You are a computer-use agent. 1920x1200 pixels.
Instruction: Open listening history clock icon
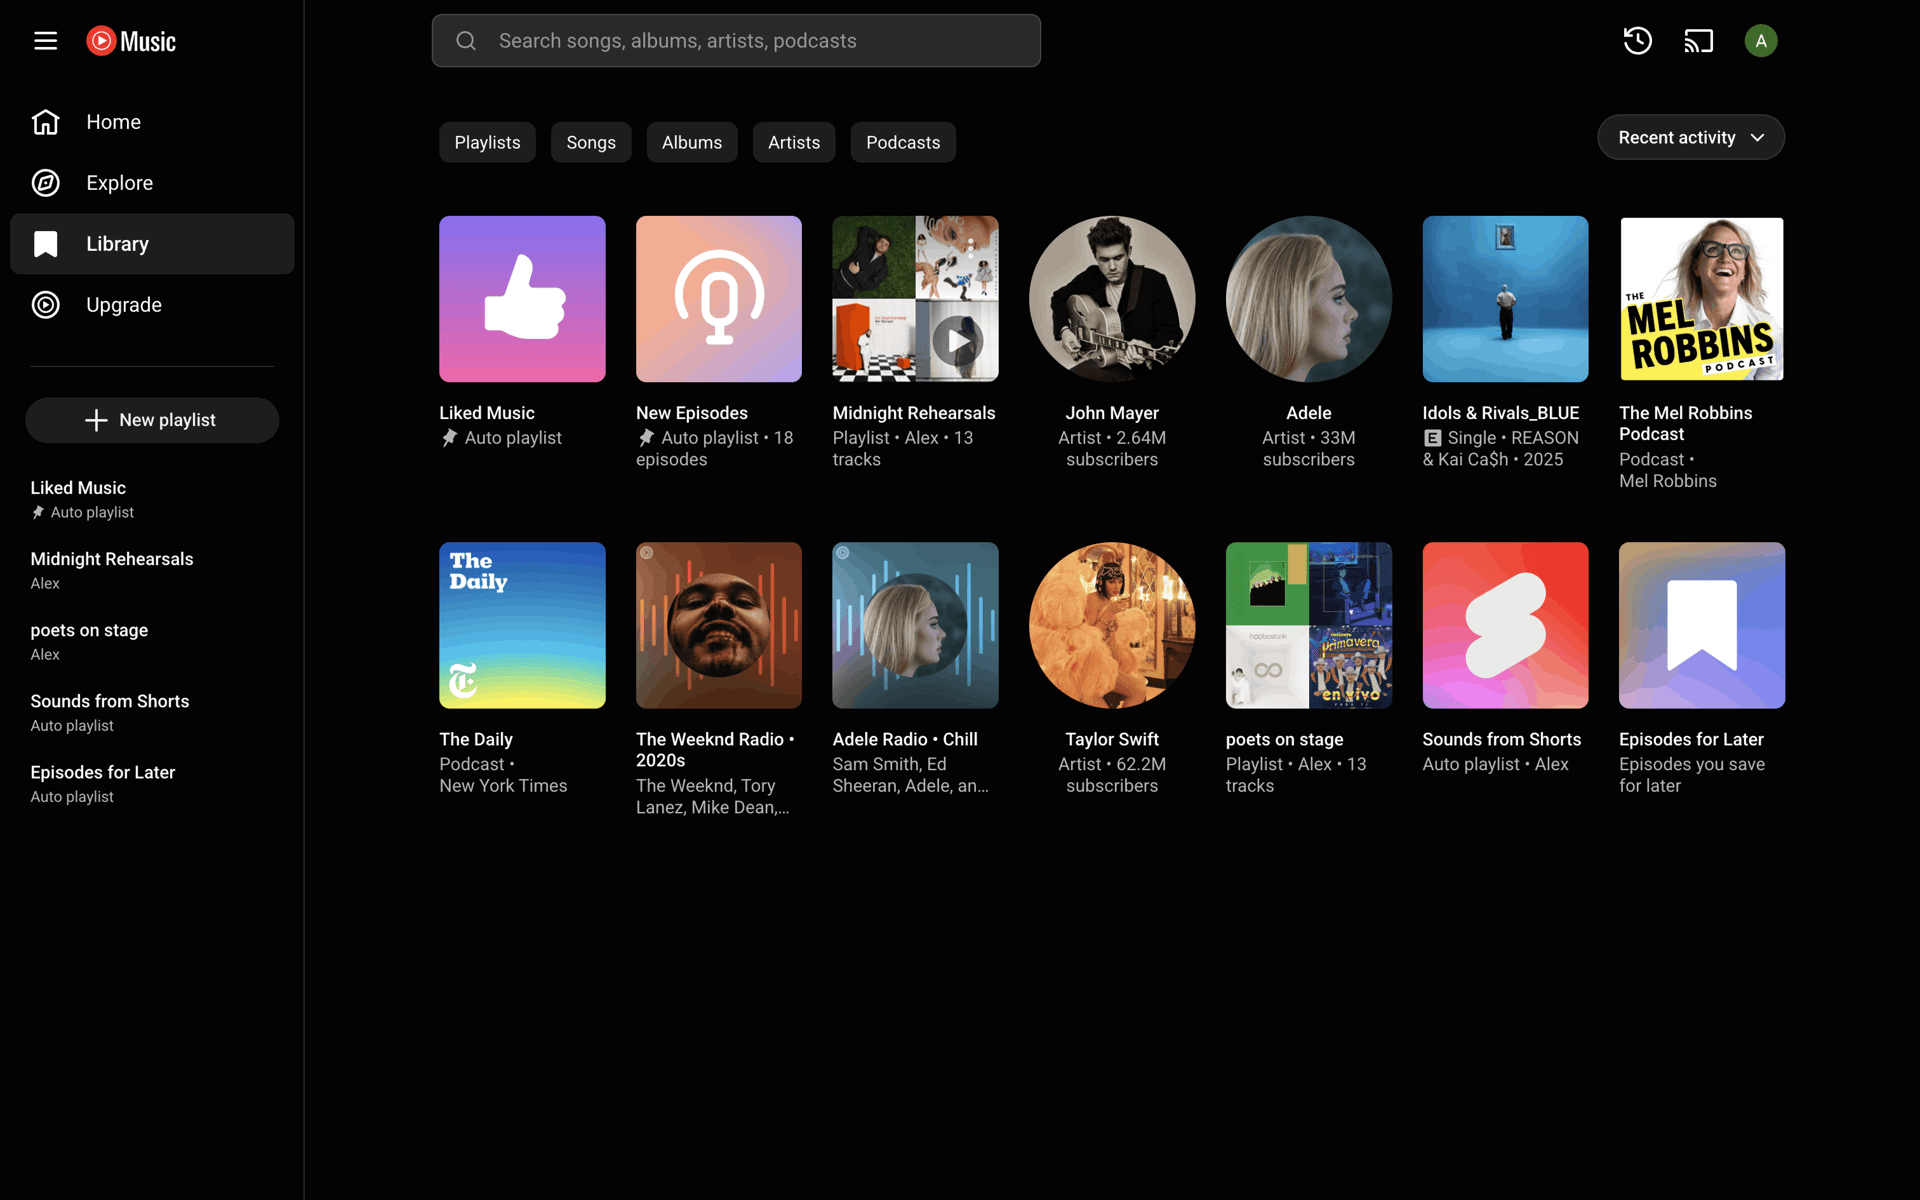coord(1637,41)
